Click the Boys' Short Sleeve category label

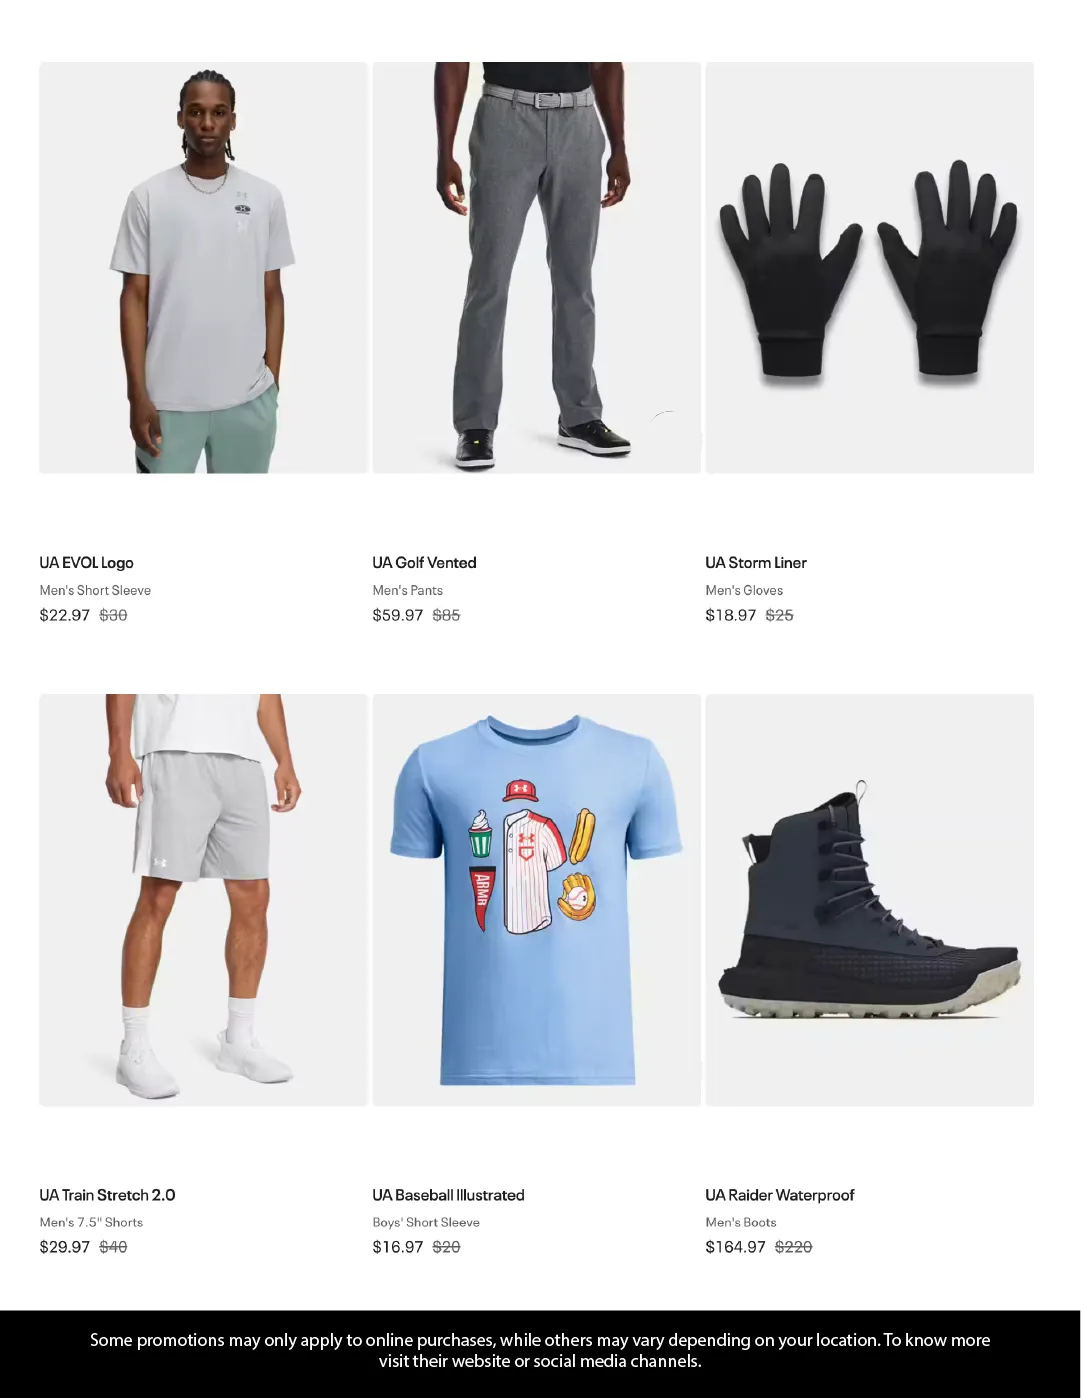[x=426, y=1222]
